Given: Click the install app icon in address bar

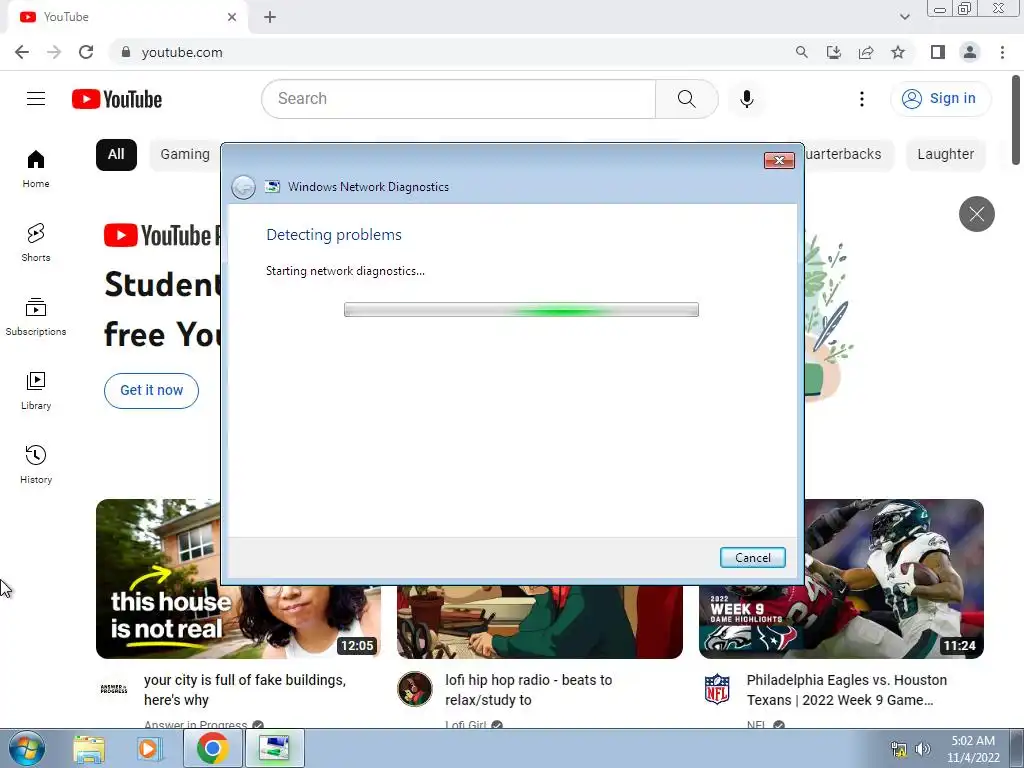Looking at the screenshot, I should [x=833, y=52].
